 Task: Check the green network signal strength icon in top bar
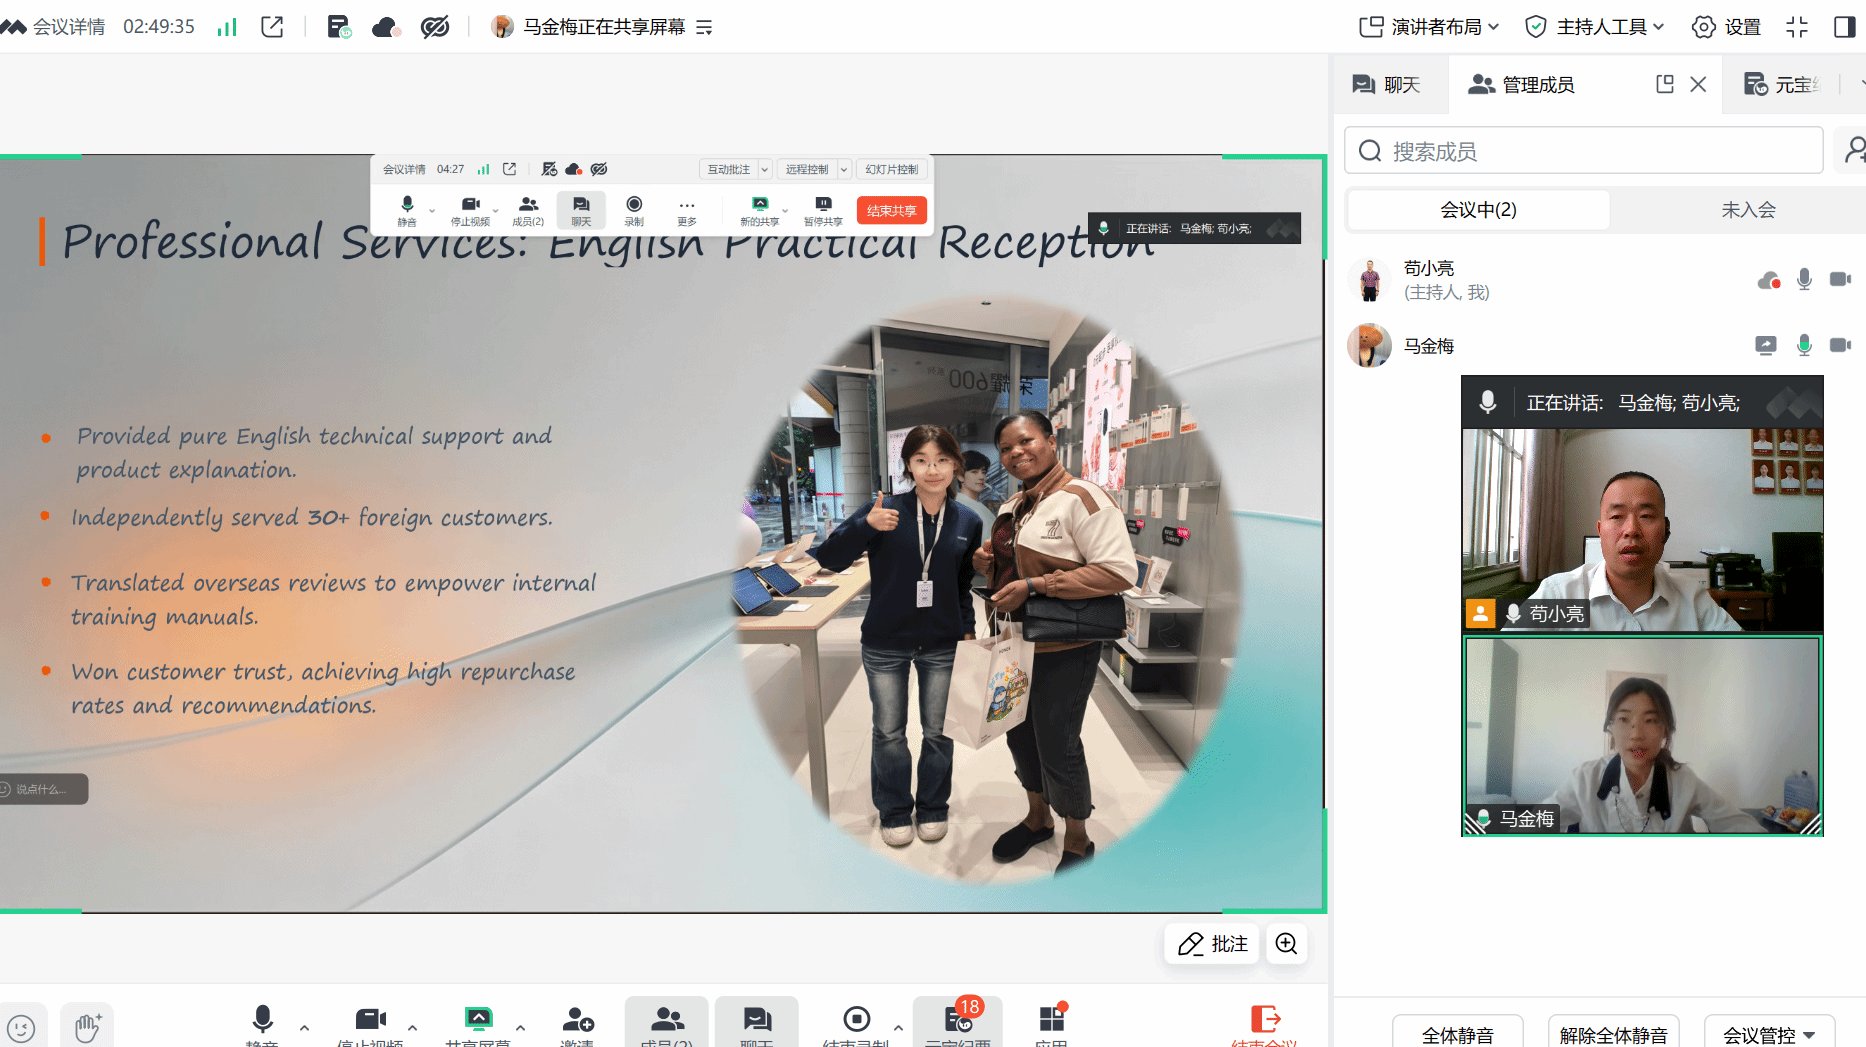(227, 27)
